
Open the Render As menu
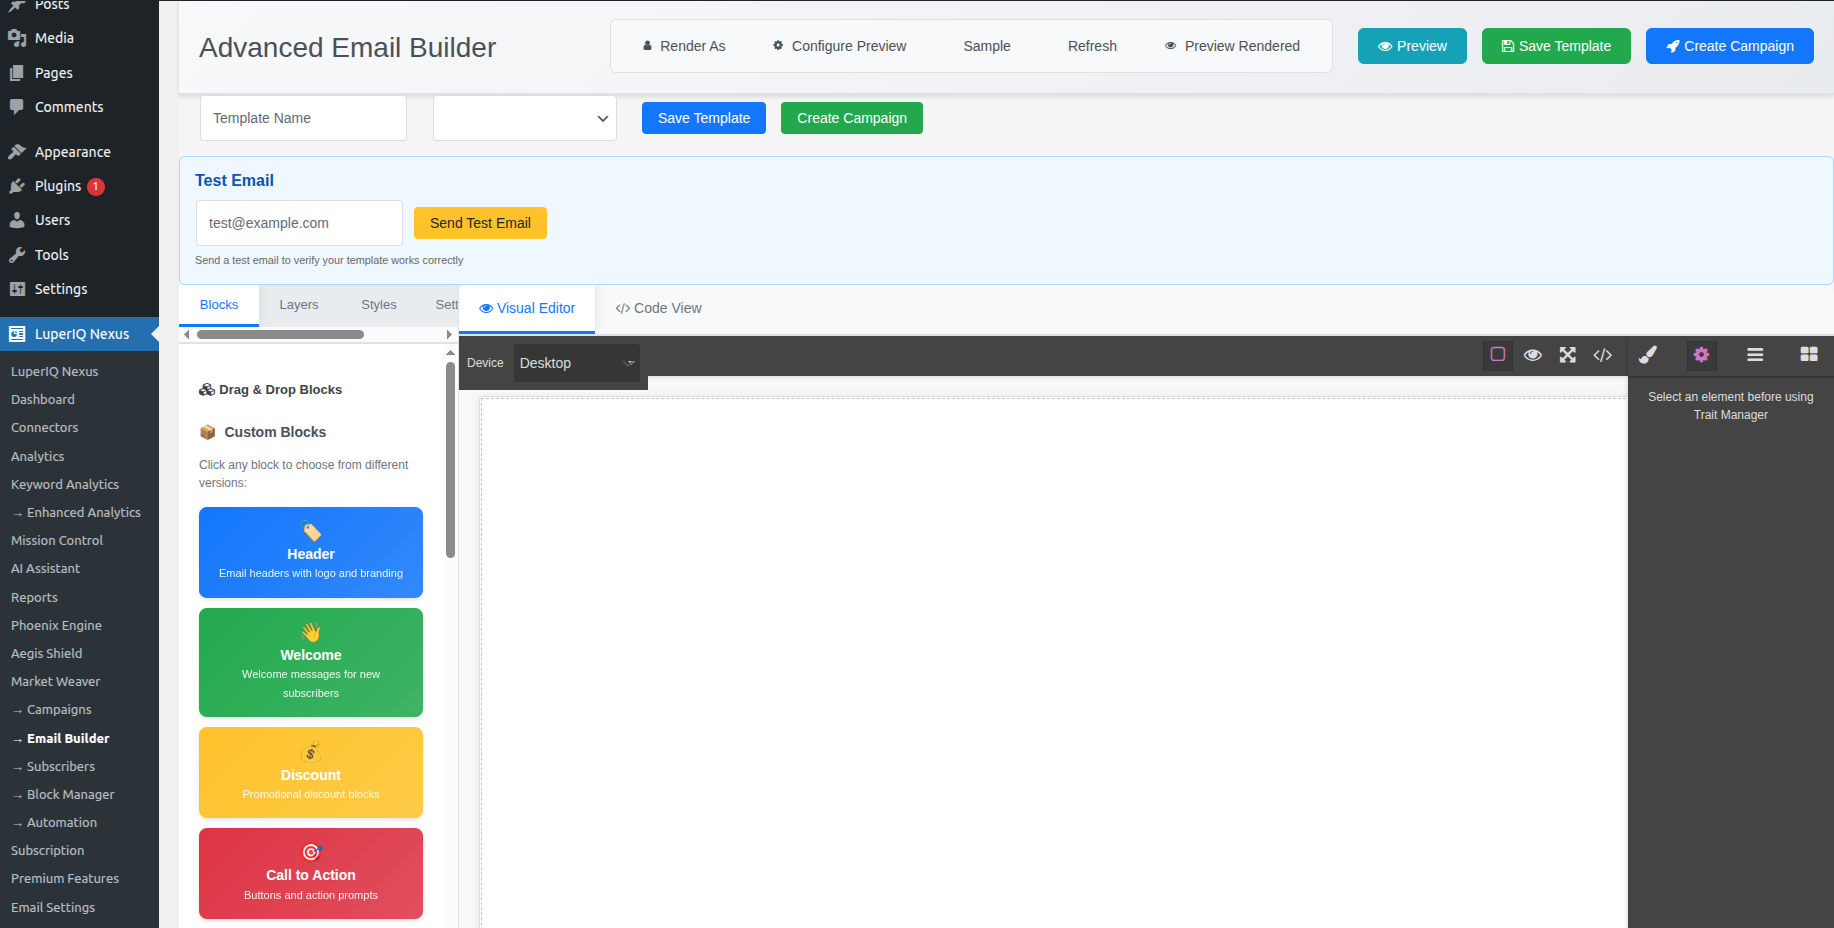click(683, 46)
